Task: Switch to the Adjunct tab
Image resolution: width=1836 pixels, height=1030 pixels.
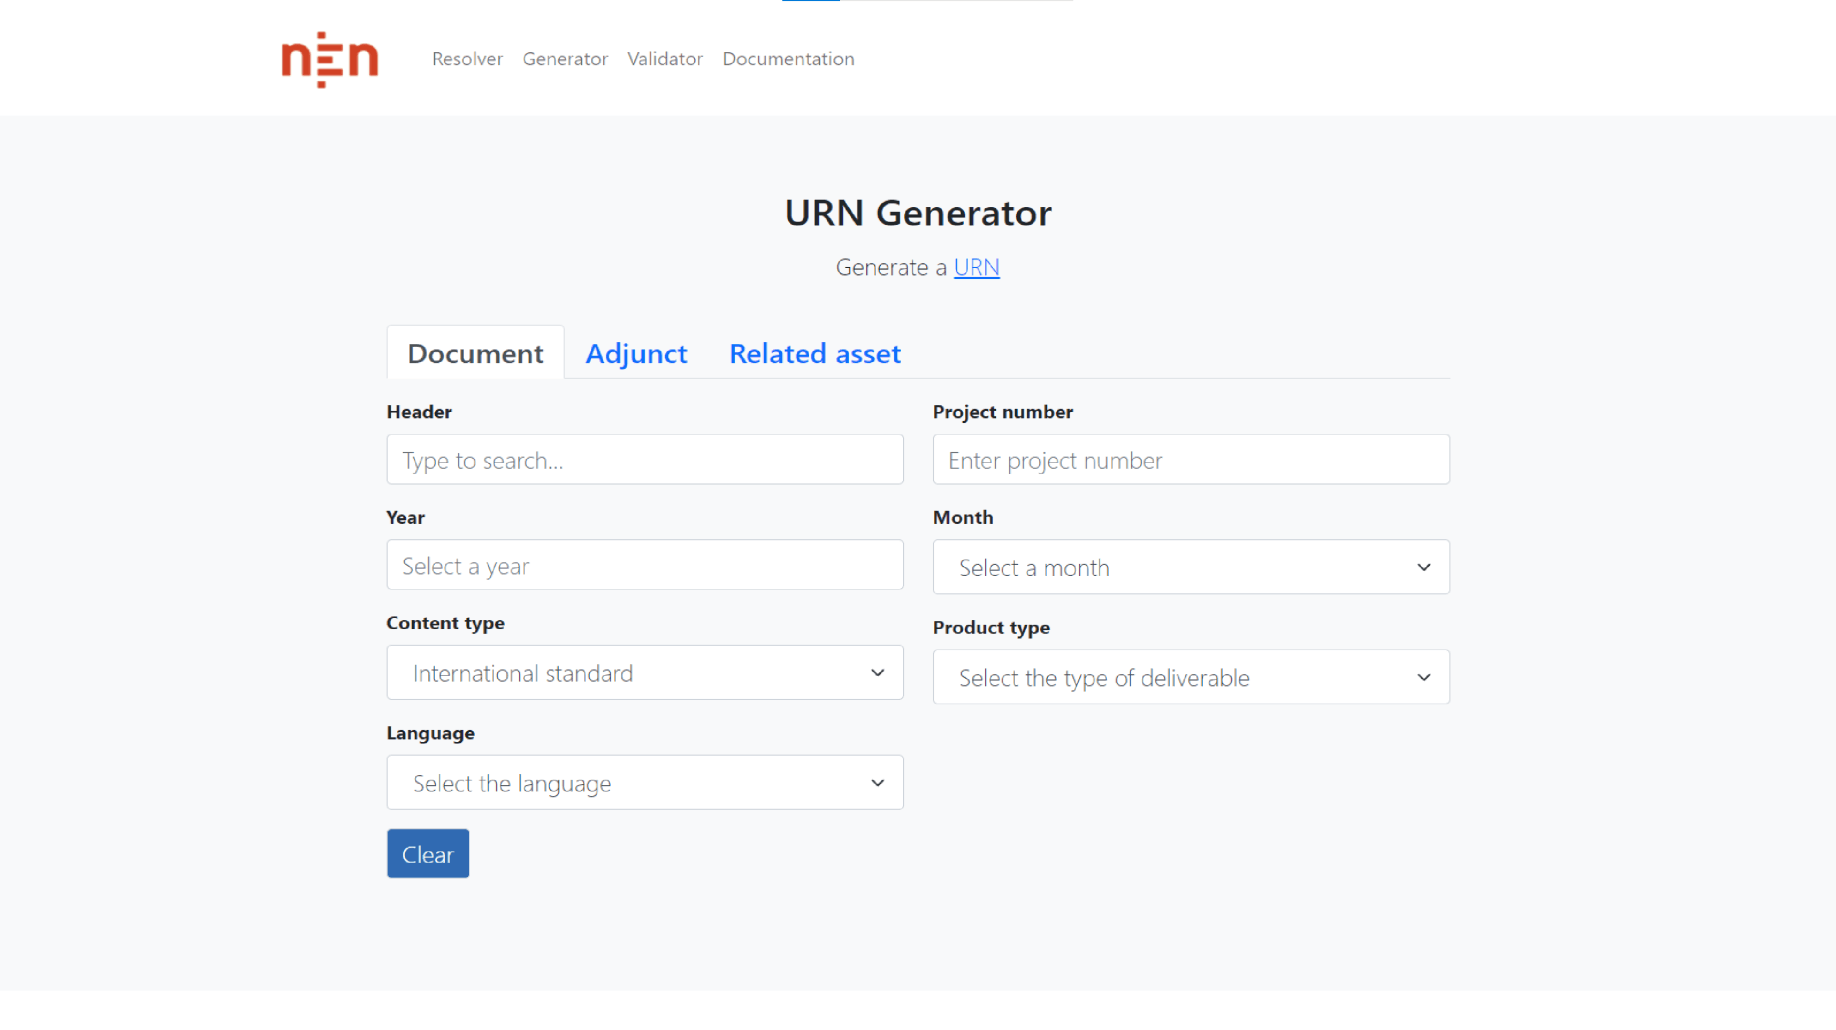Action: (x=636, y=353)
